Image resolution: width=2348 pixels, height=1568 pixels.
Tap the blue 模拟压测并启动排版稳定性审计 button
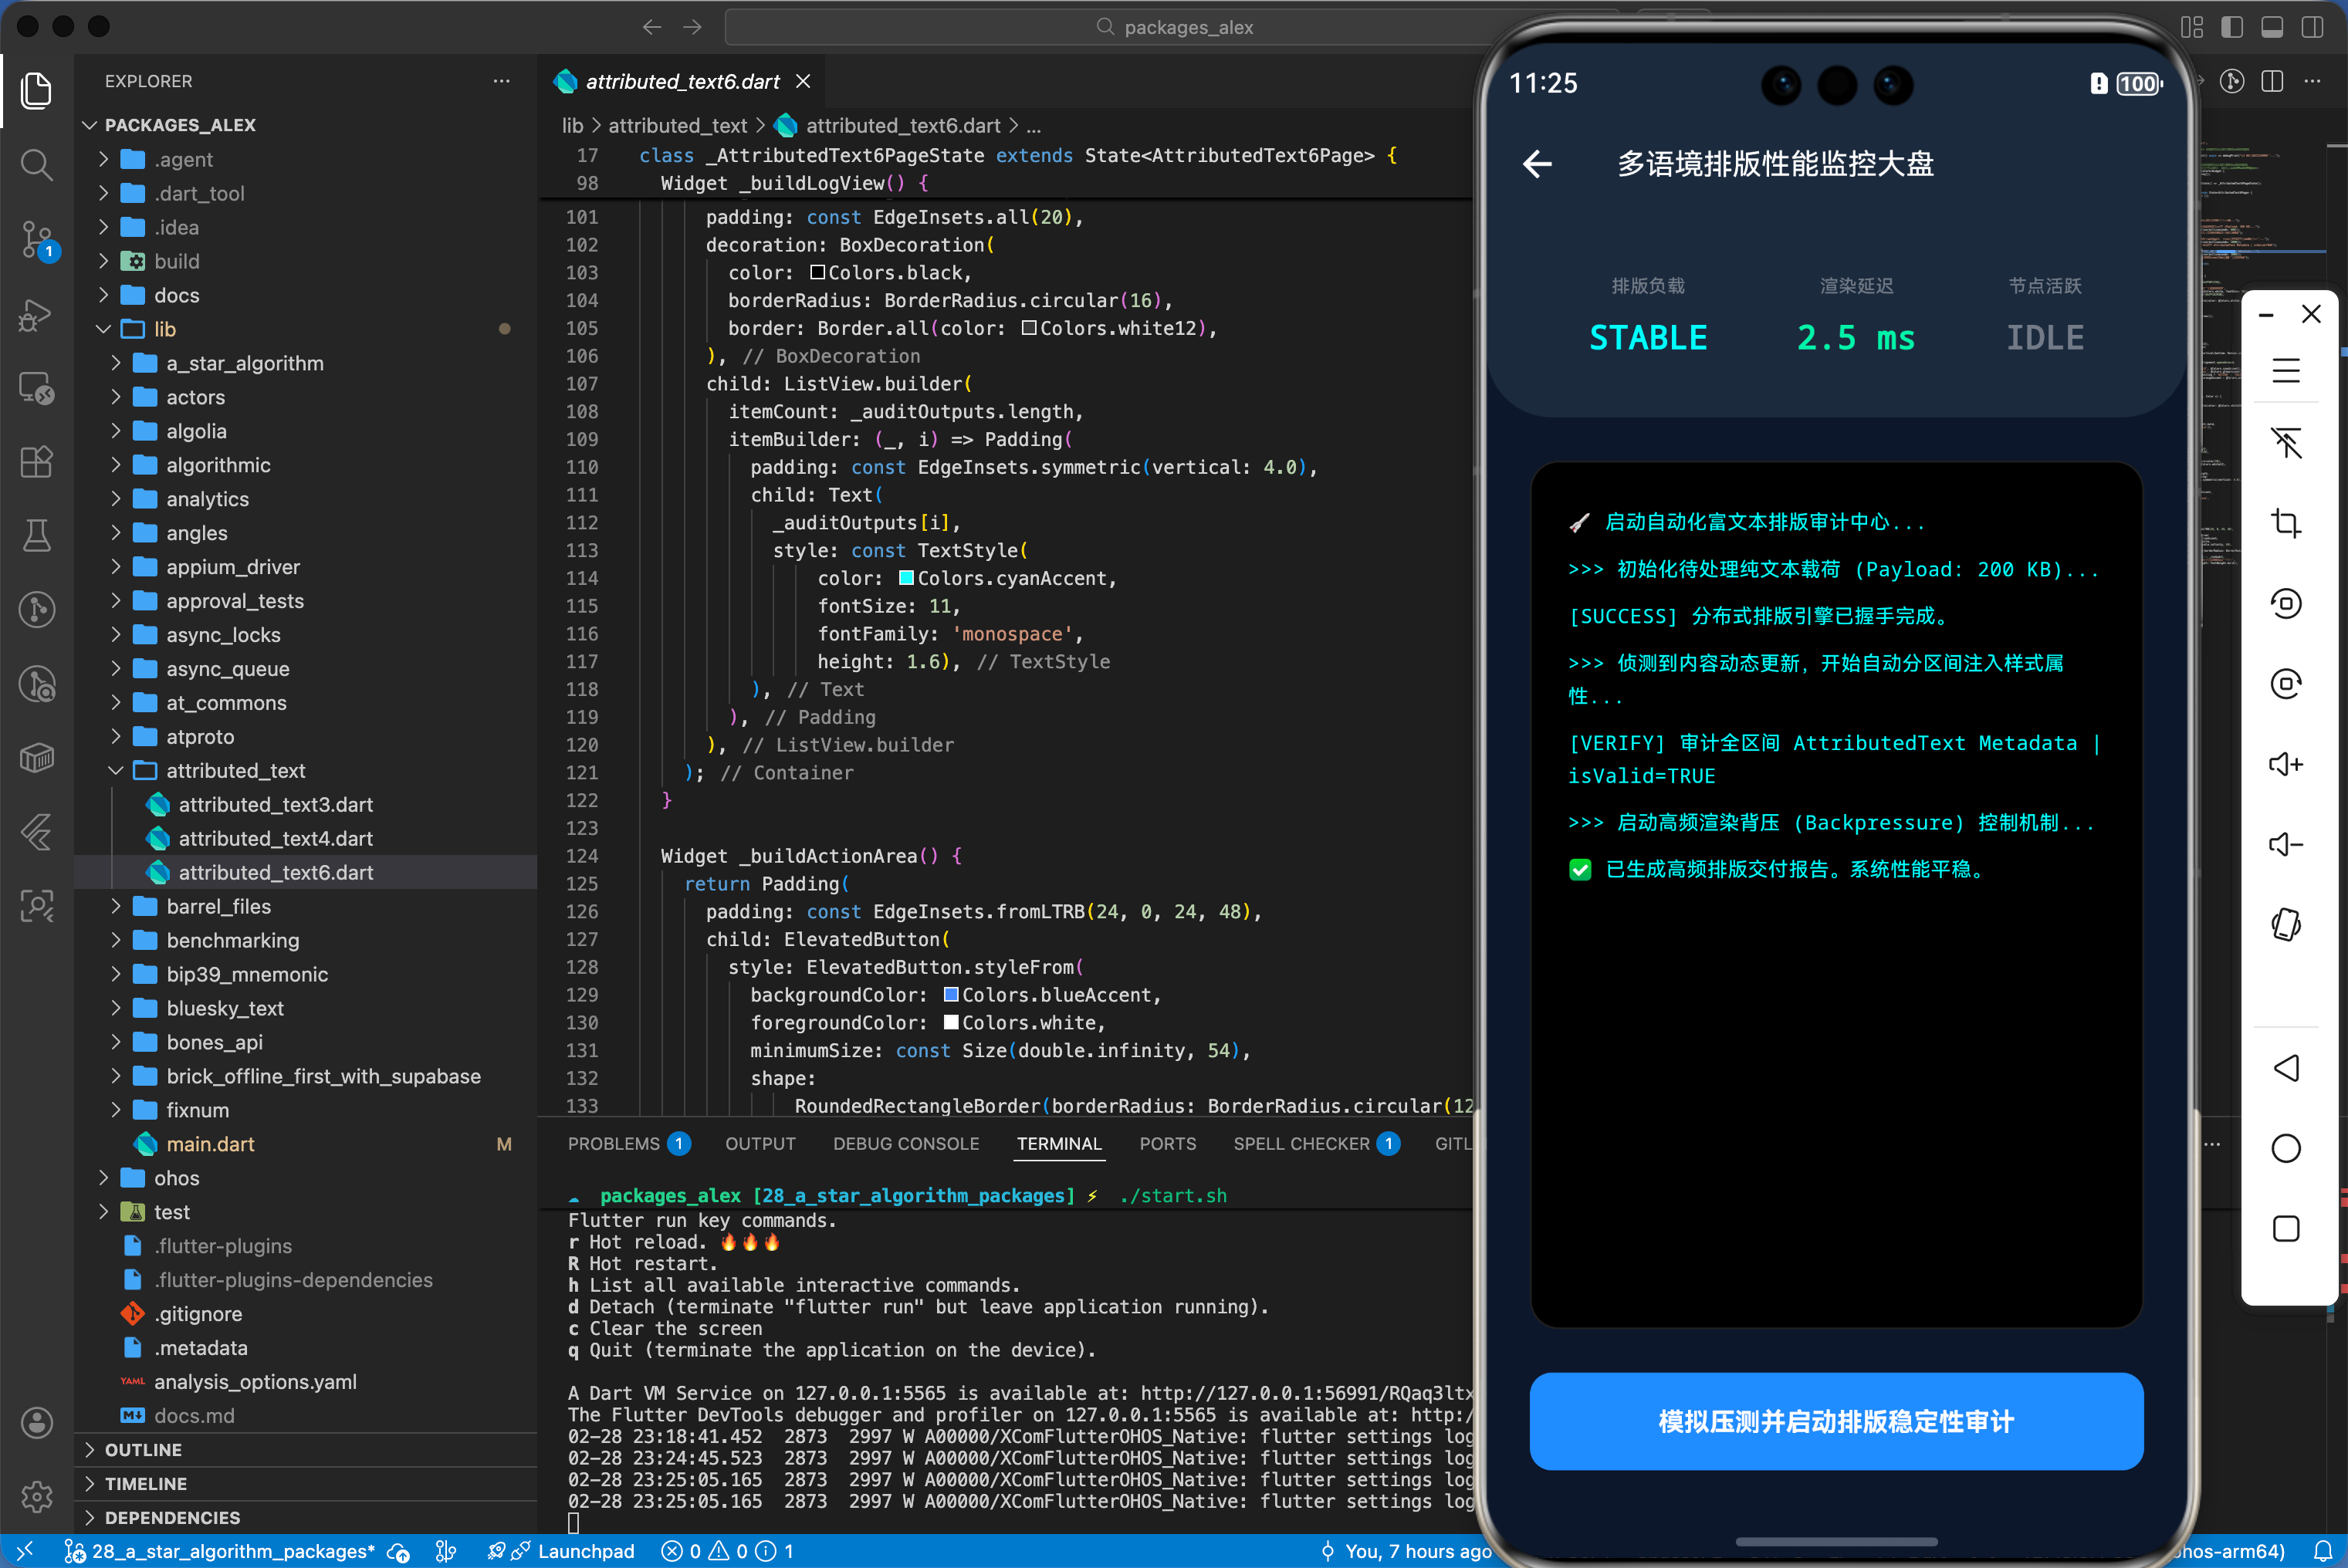point(1835,1421)
